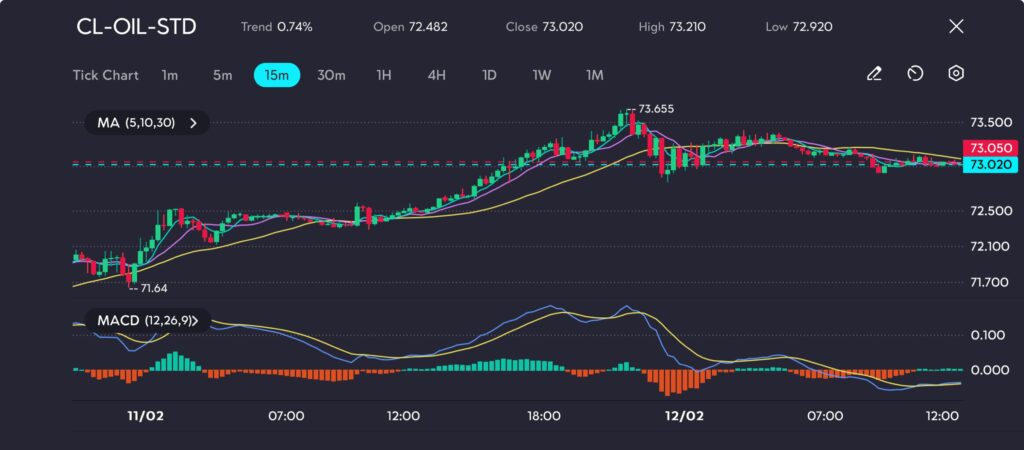Expand the MA (5,10,30) indicator selector
Screen dimensions: 1024x450
click(x=147, y=122)
